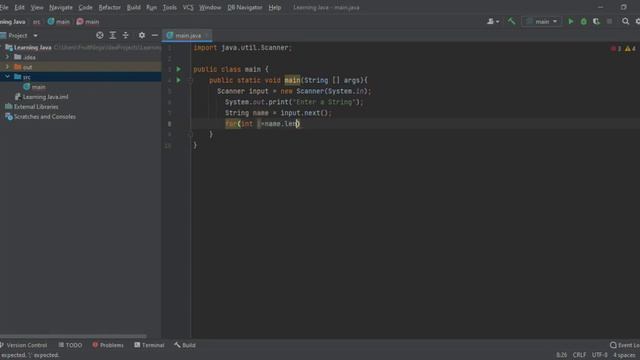The width and height of the screenshot is (640, 360).
Task: Click the error count indicator in editor
Action: tap(616, 49)
